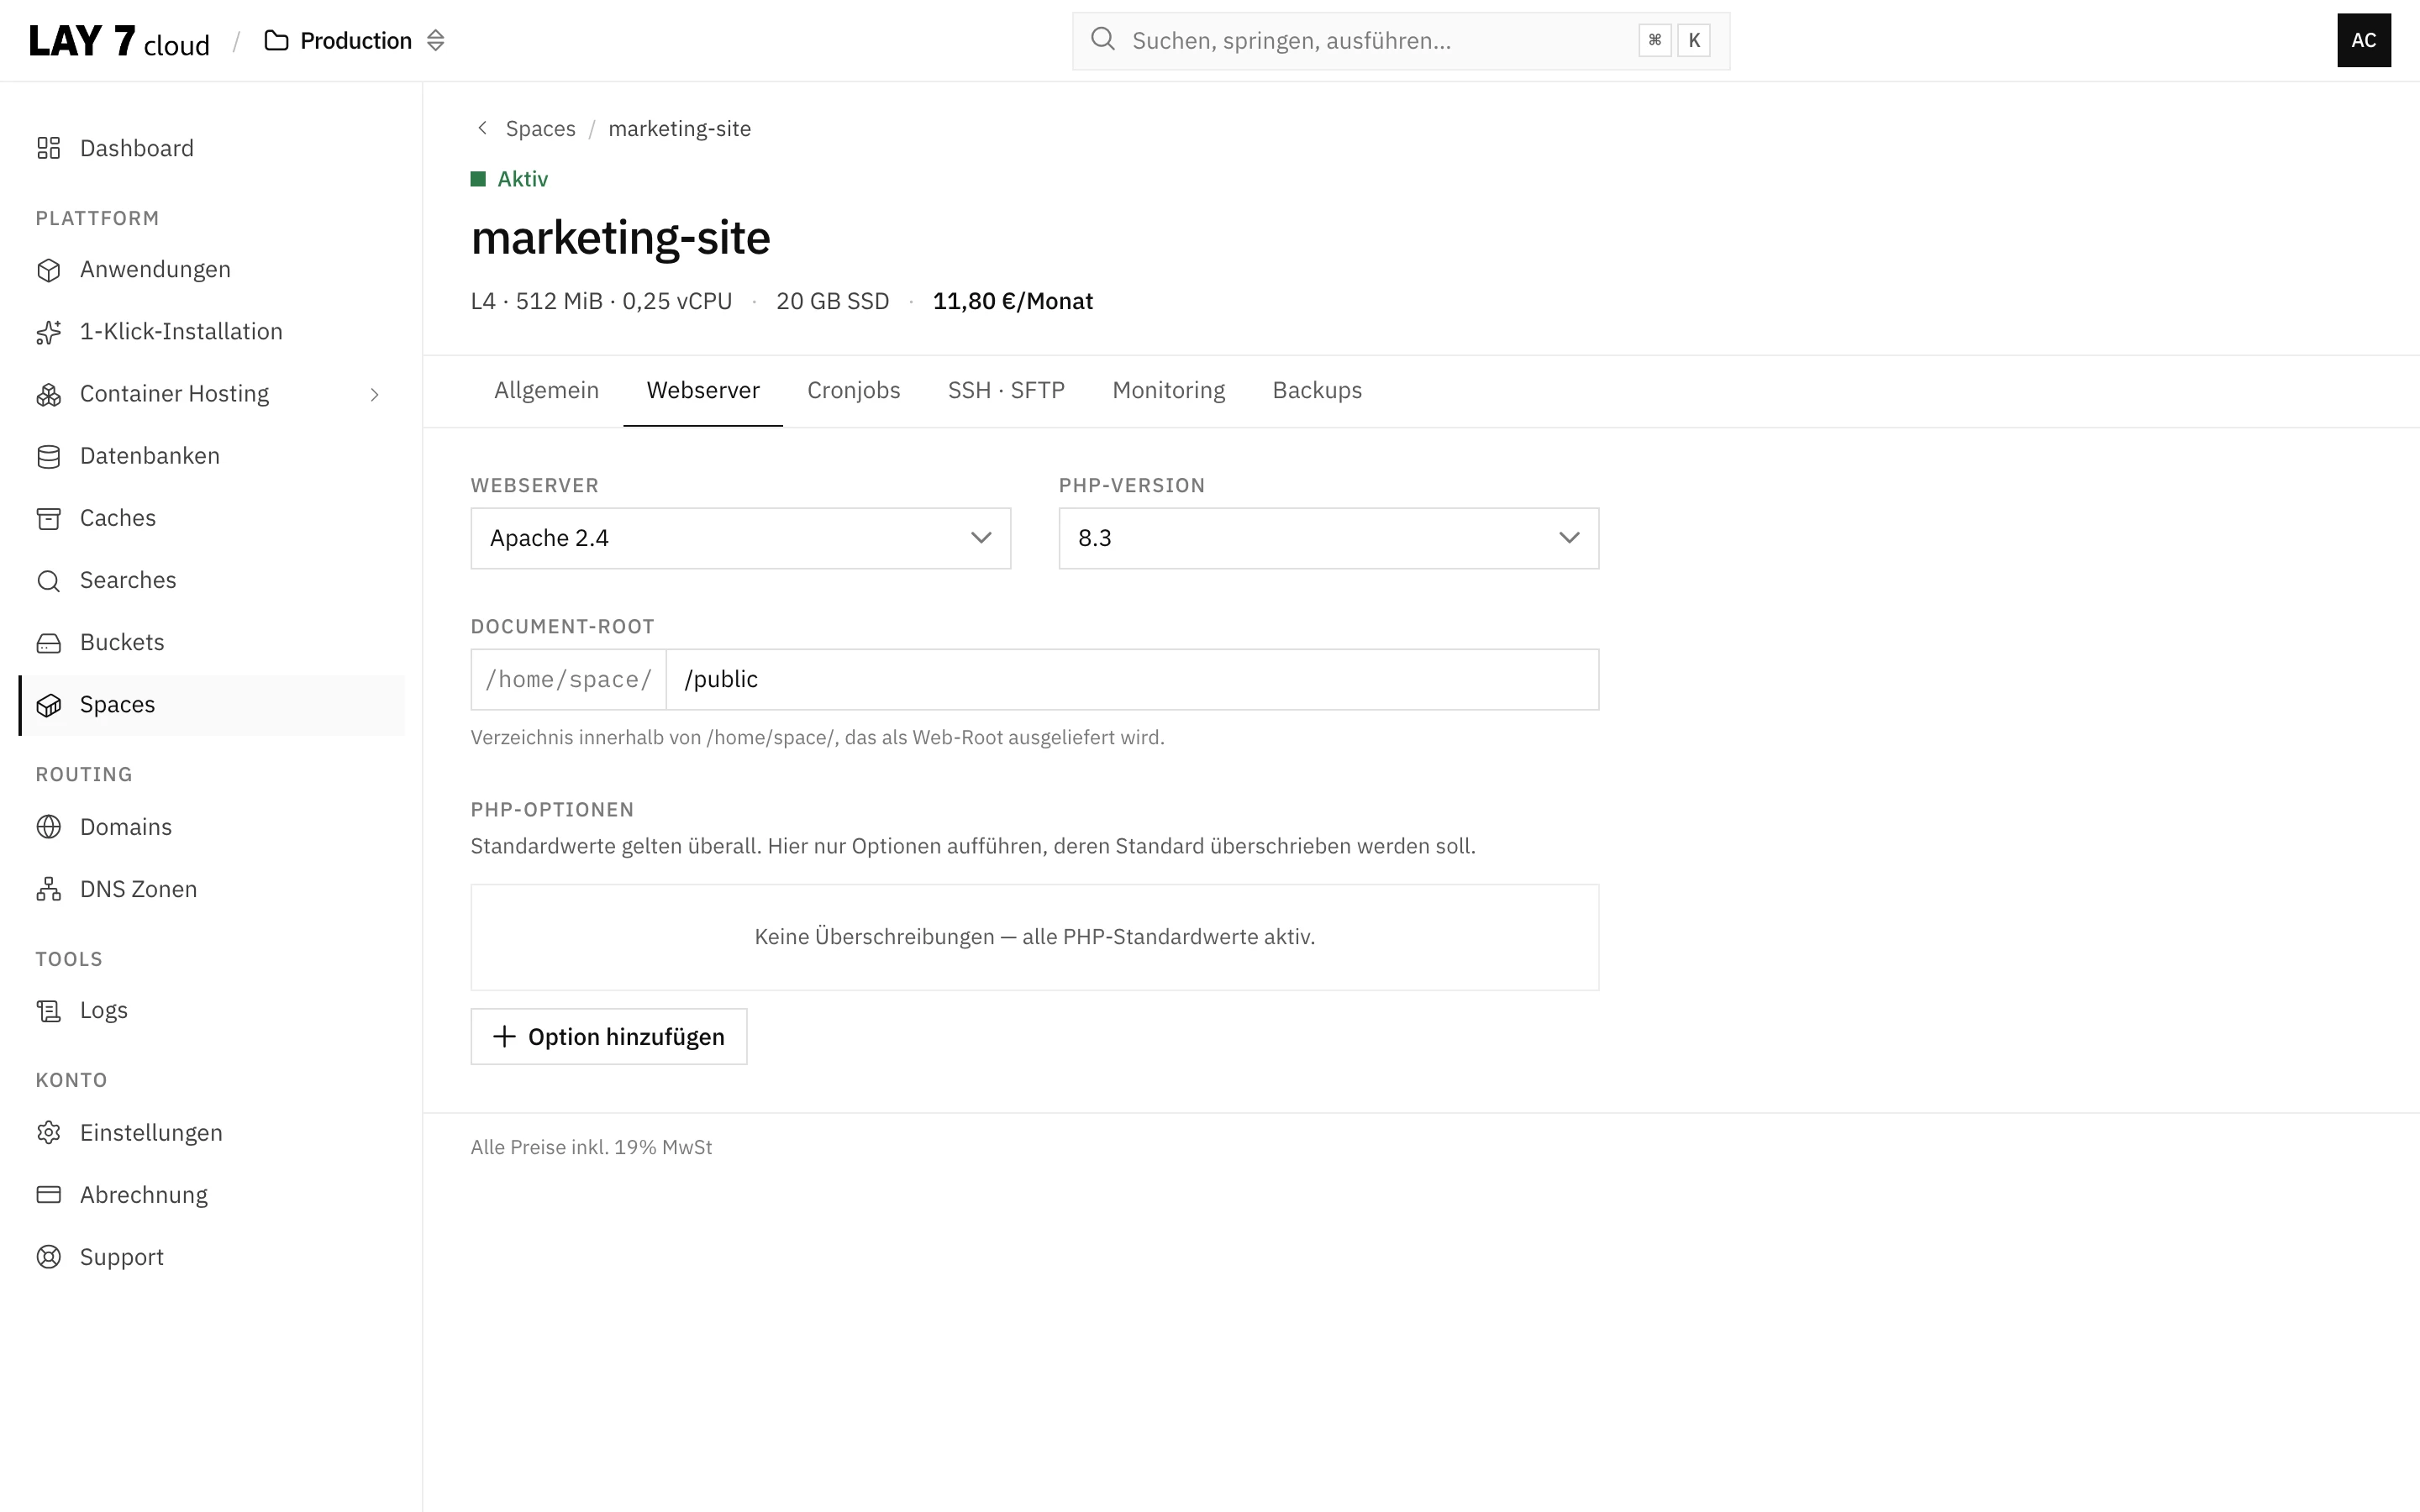Screen dimensions: 2420x1512
Task: Click the Buckets drive icon
Action: pos(48,642)
